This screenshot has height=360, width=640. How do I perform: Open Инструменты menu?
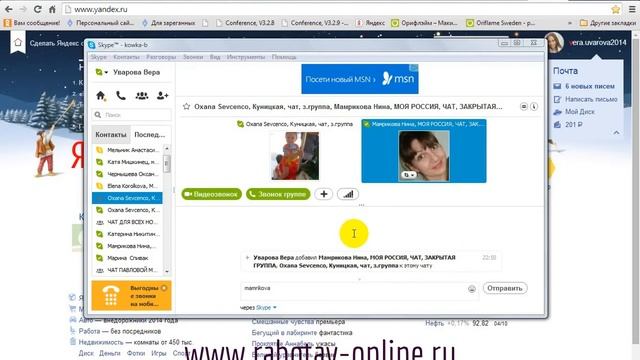[246, 57]
